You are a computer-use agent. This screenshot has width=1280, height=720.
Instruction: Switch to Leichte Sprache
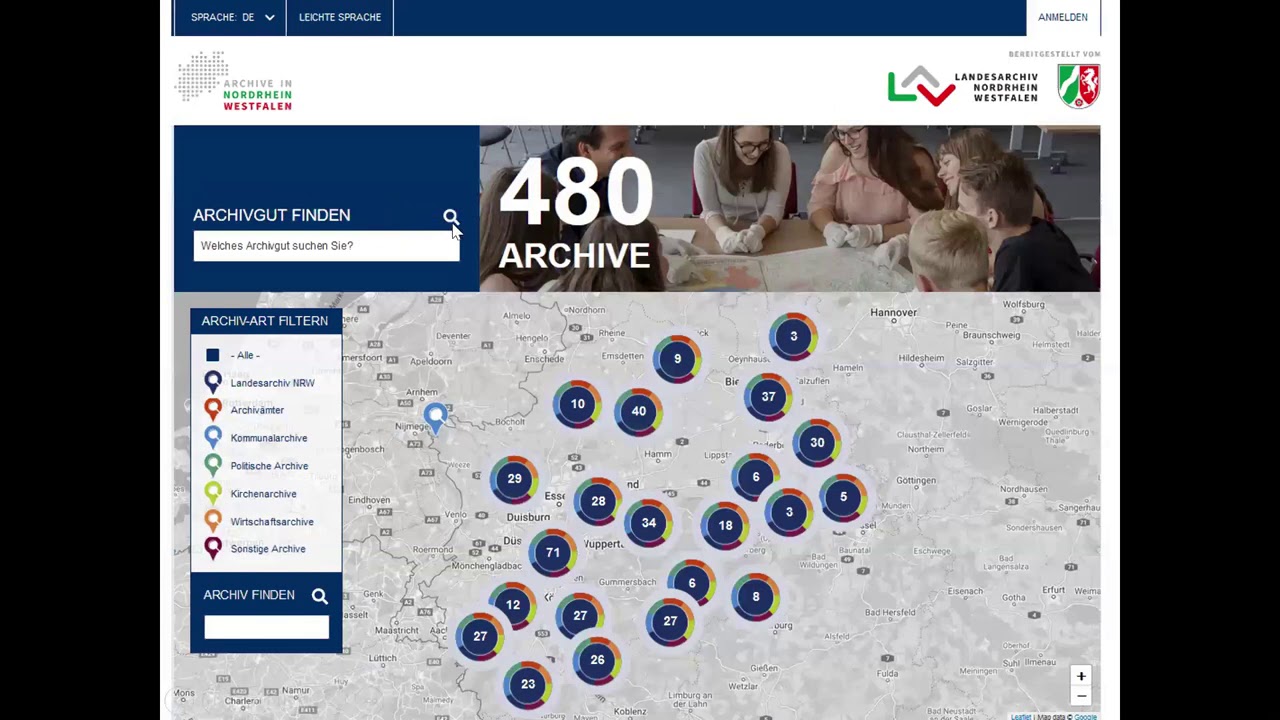coord(340,17)
